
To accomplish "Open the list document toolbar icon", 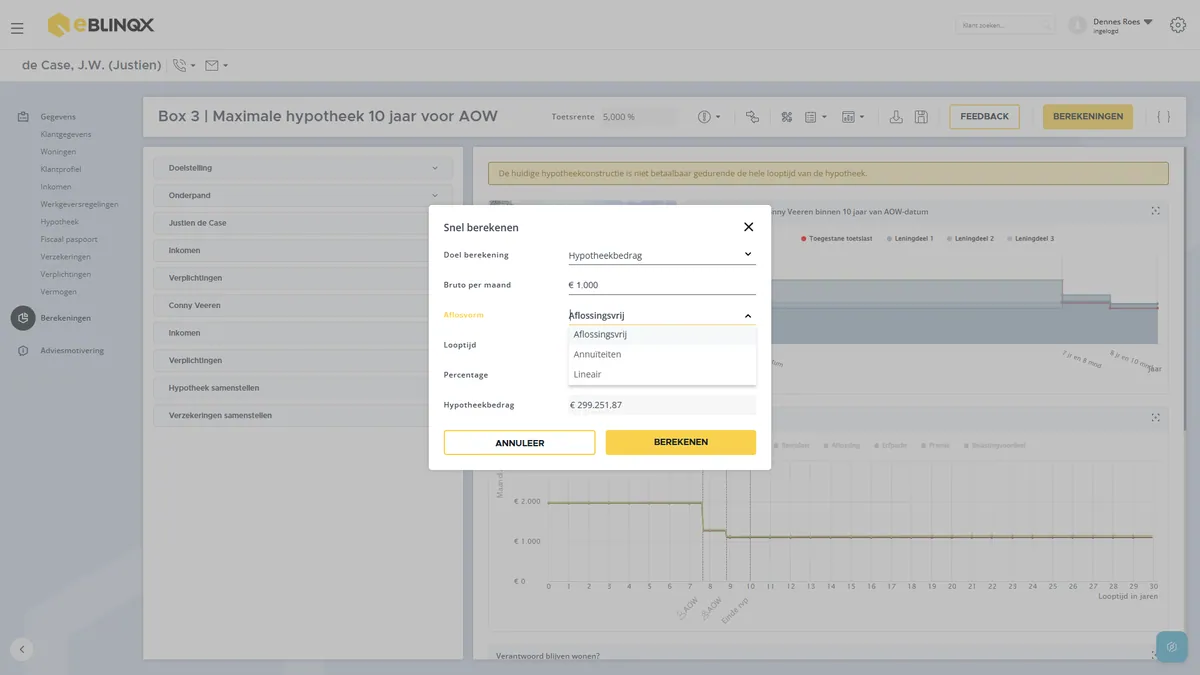I will (x=811, y=117).
